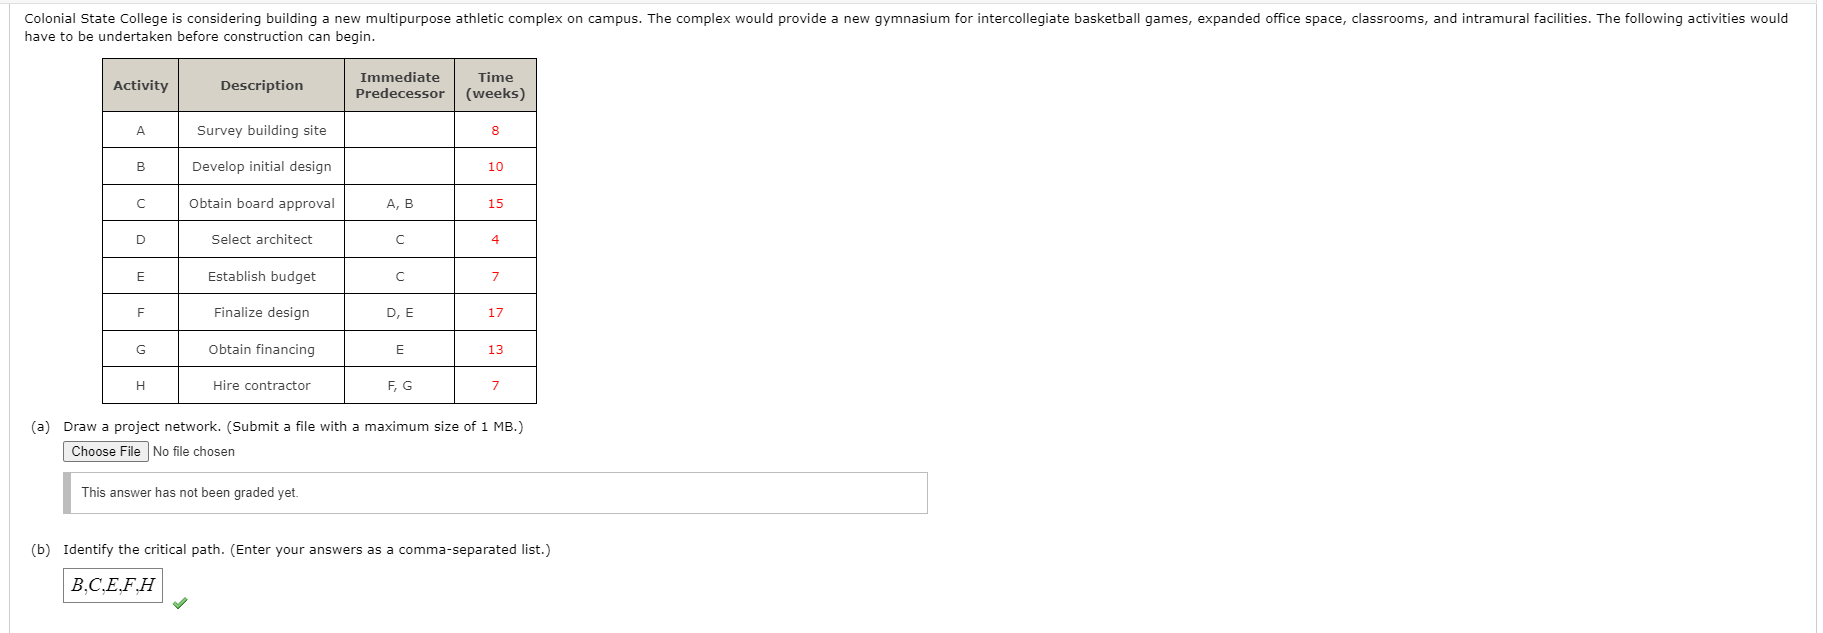Click the 'Obtain financing' cell
1823x633 pixels.
262,350
